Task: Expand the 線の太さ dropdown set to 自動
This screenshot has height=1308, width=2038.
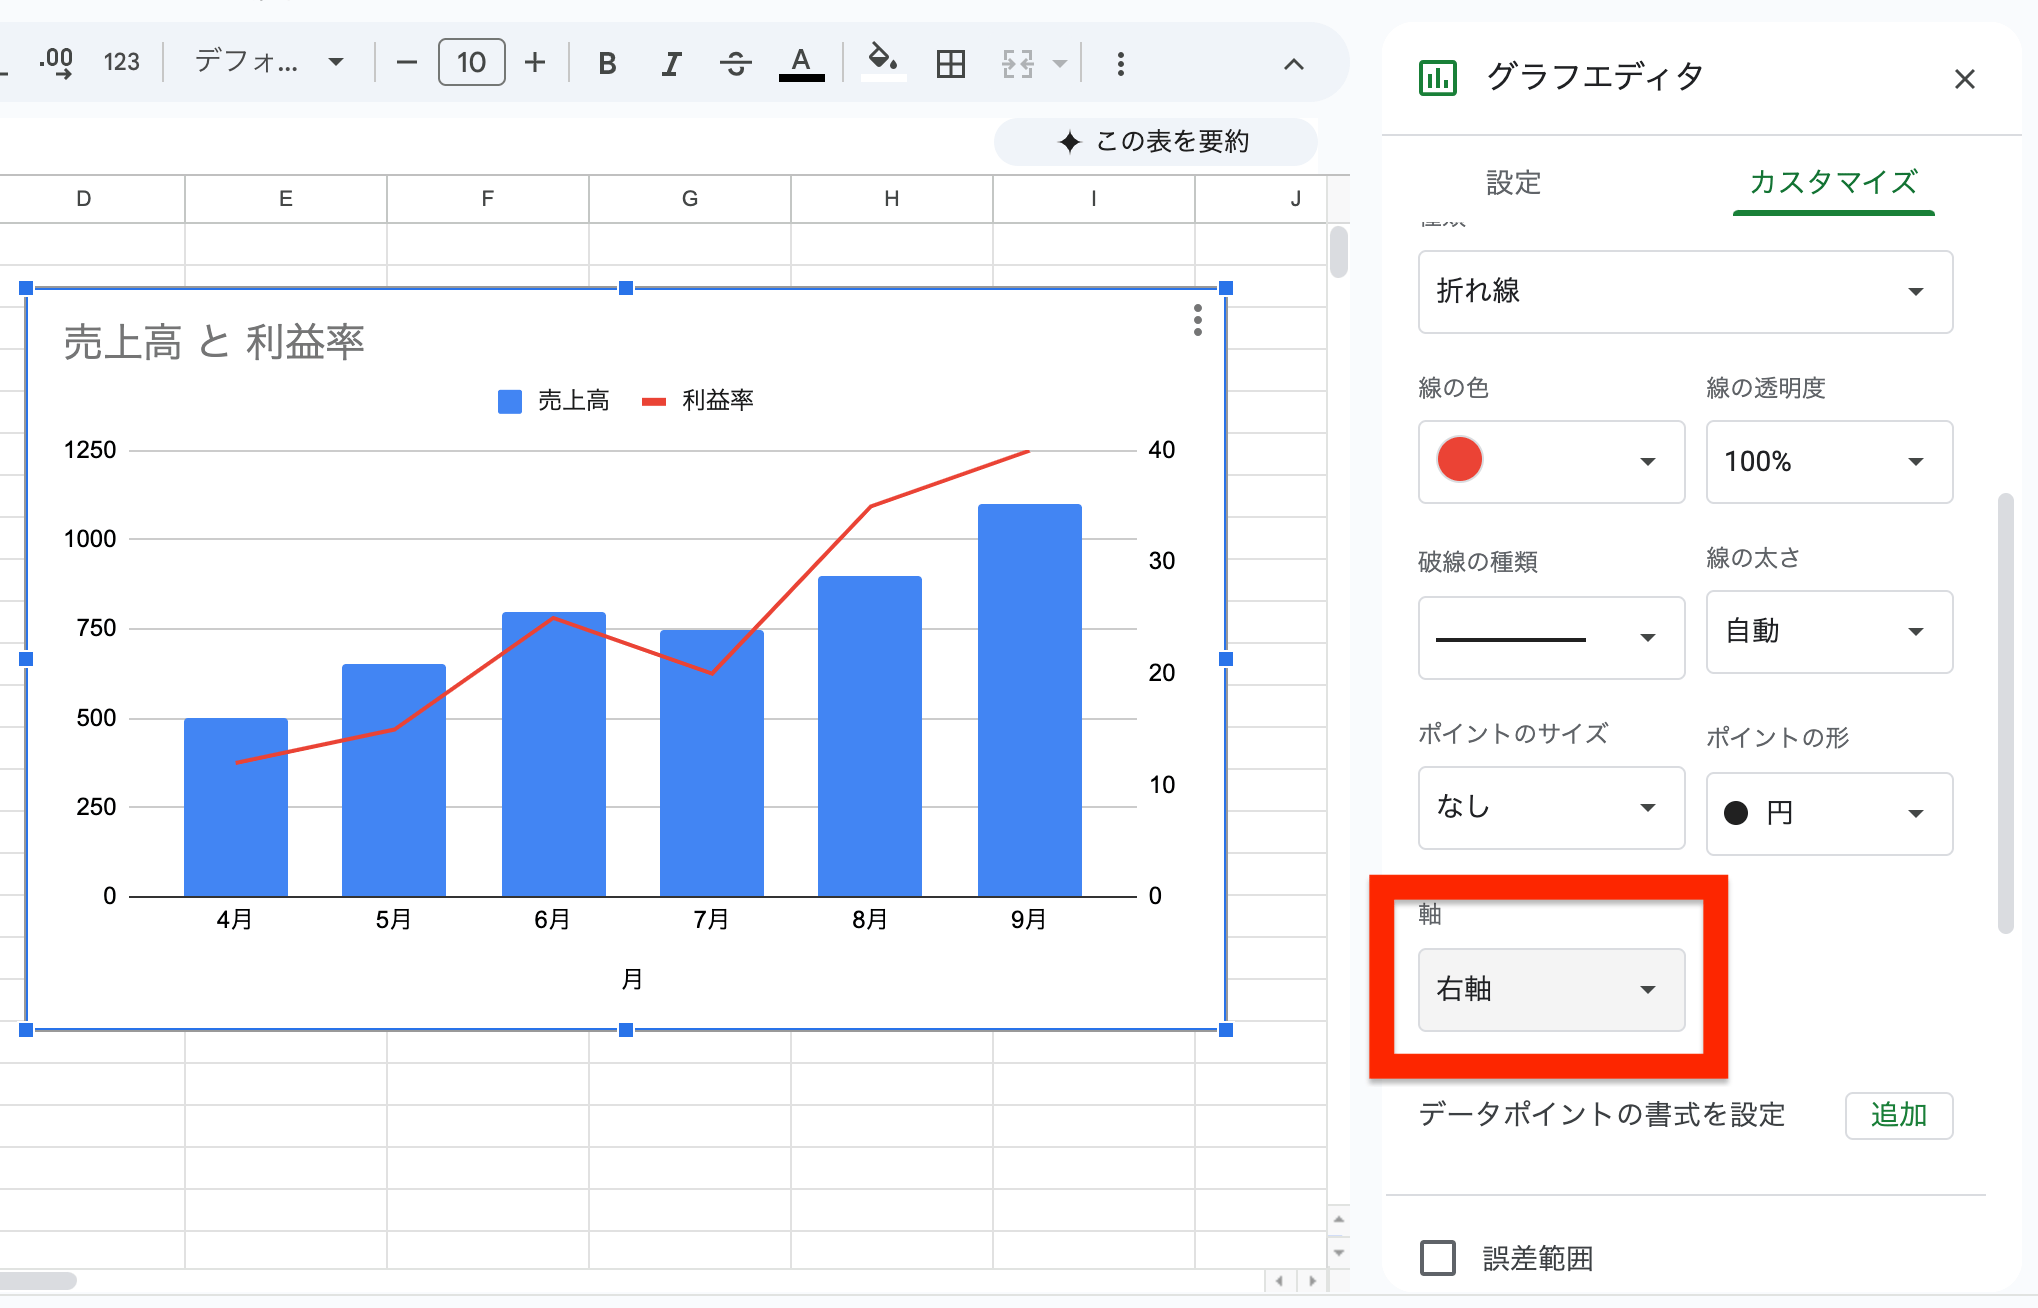Action: 1828,632
